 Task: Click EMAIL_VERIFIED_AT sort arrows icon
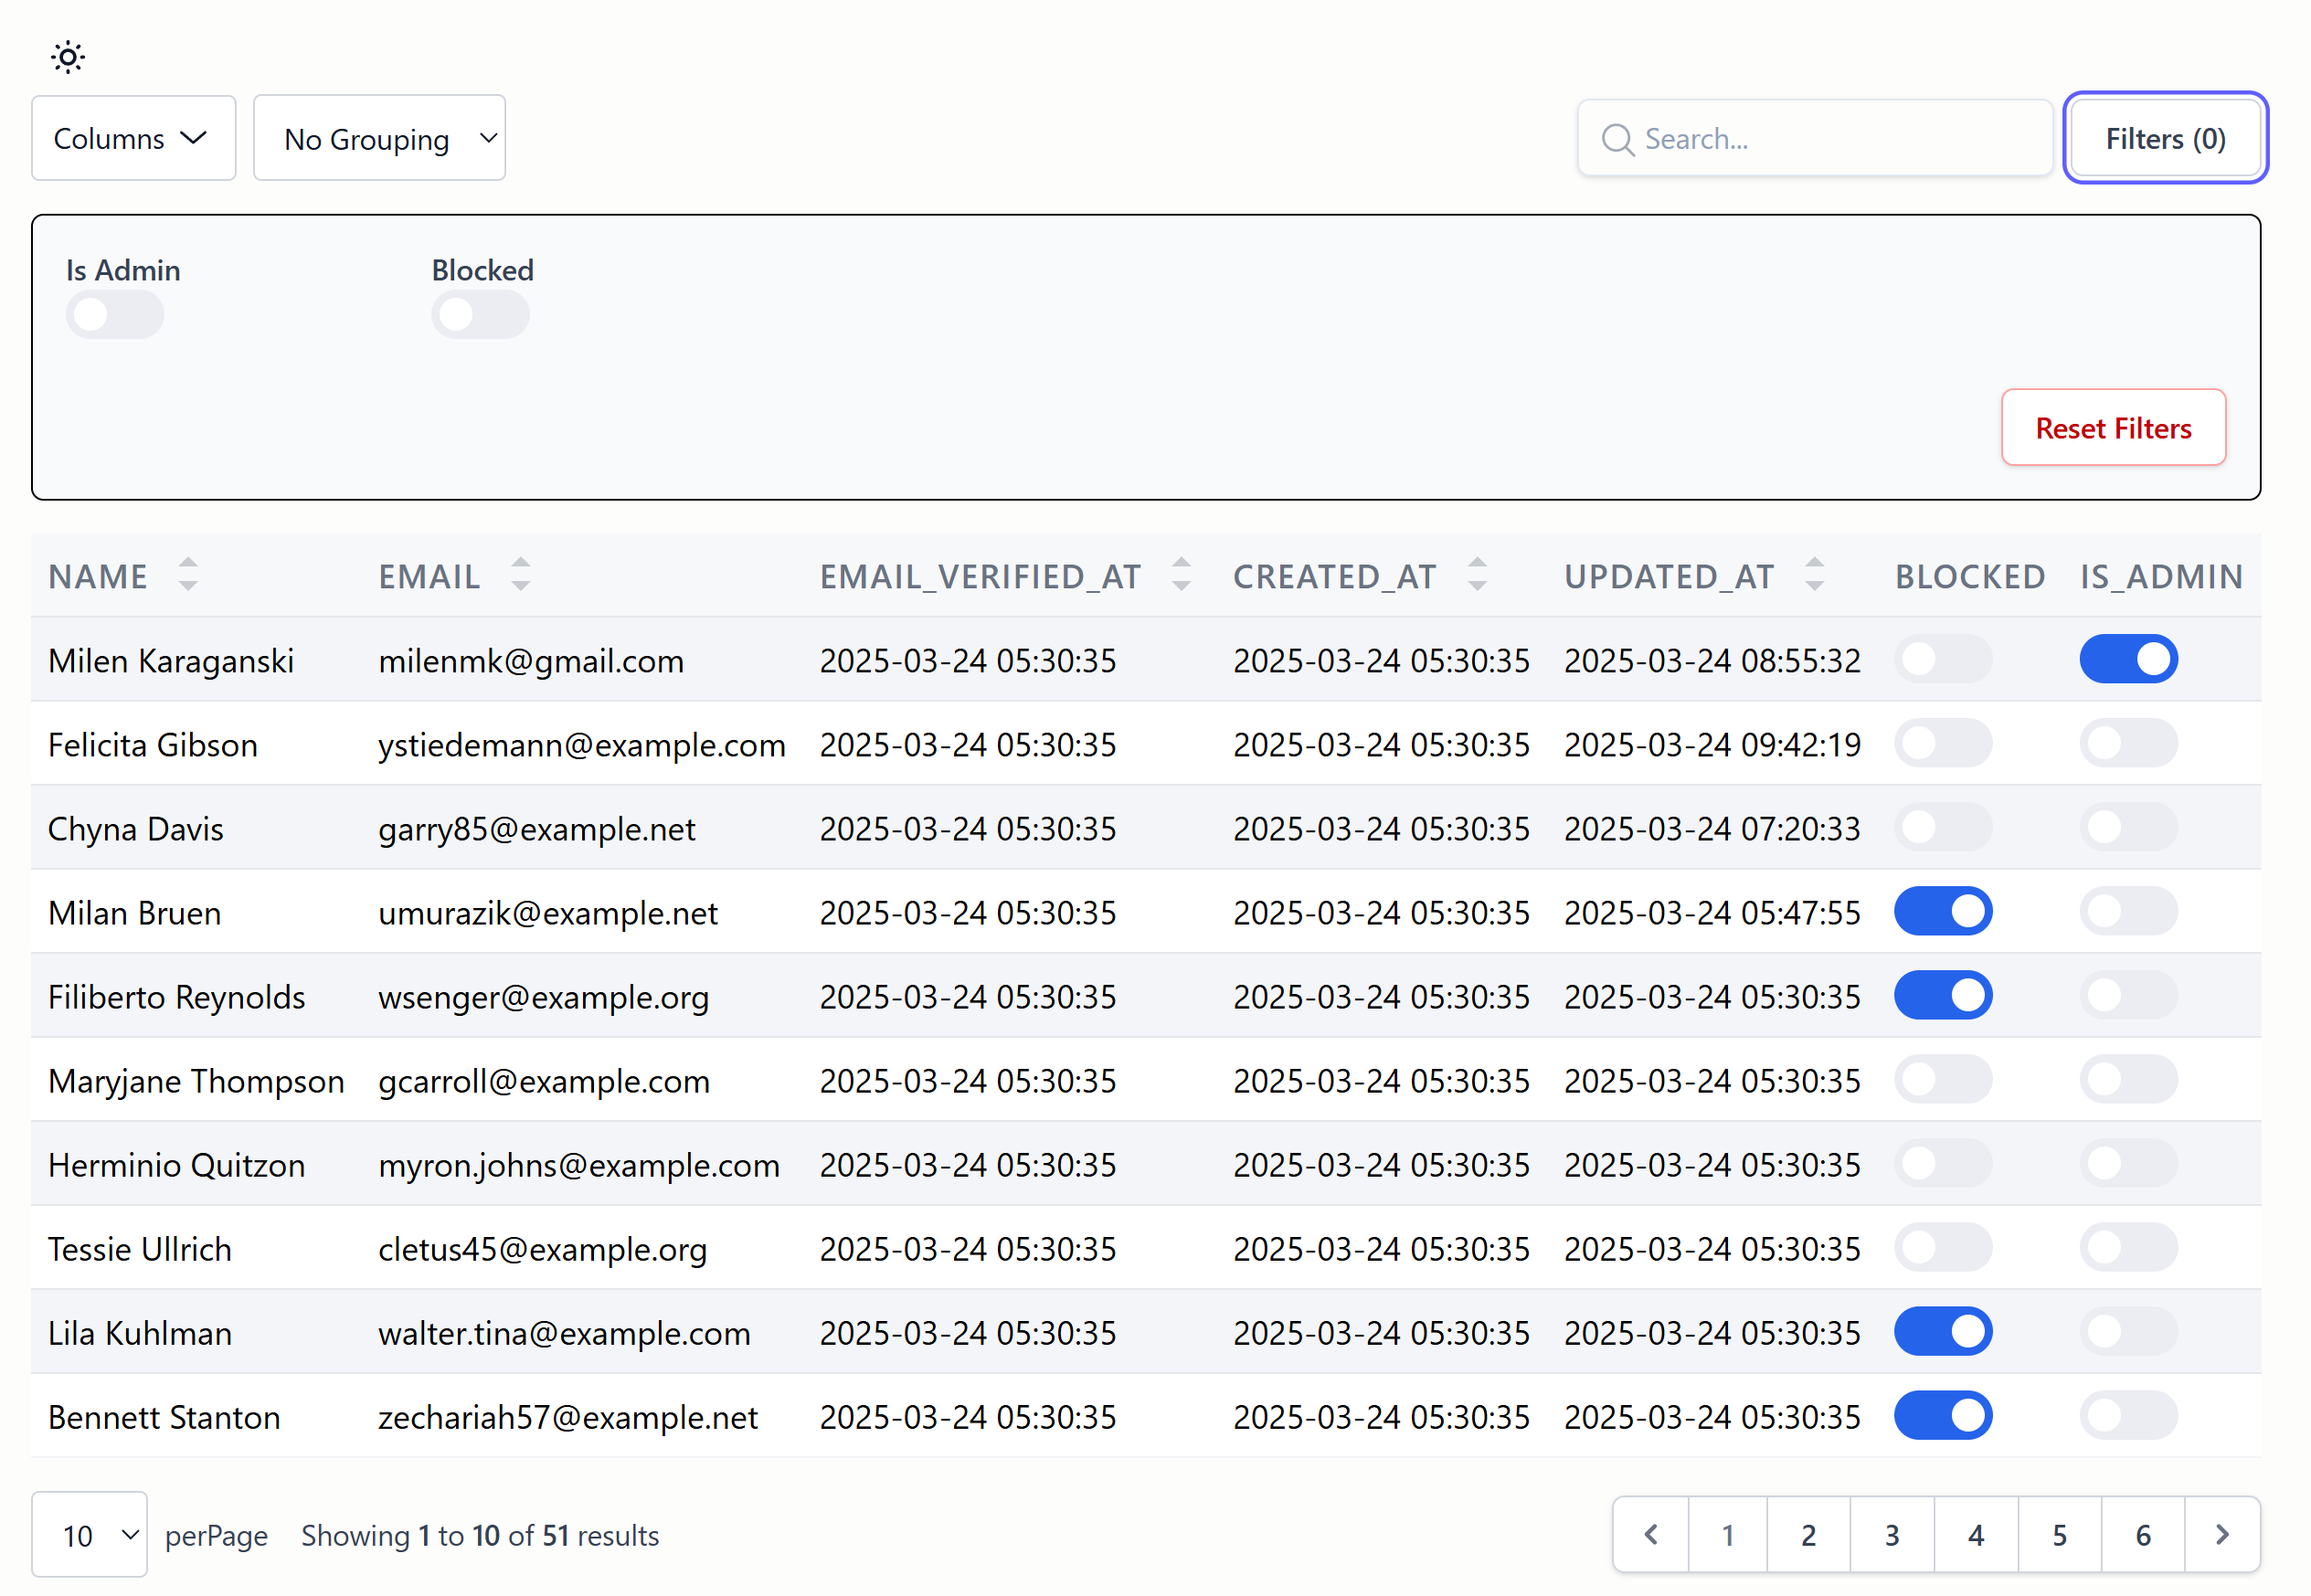coord(1181,575)
